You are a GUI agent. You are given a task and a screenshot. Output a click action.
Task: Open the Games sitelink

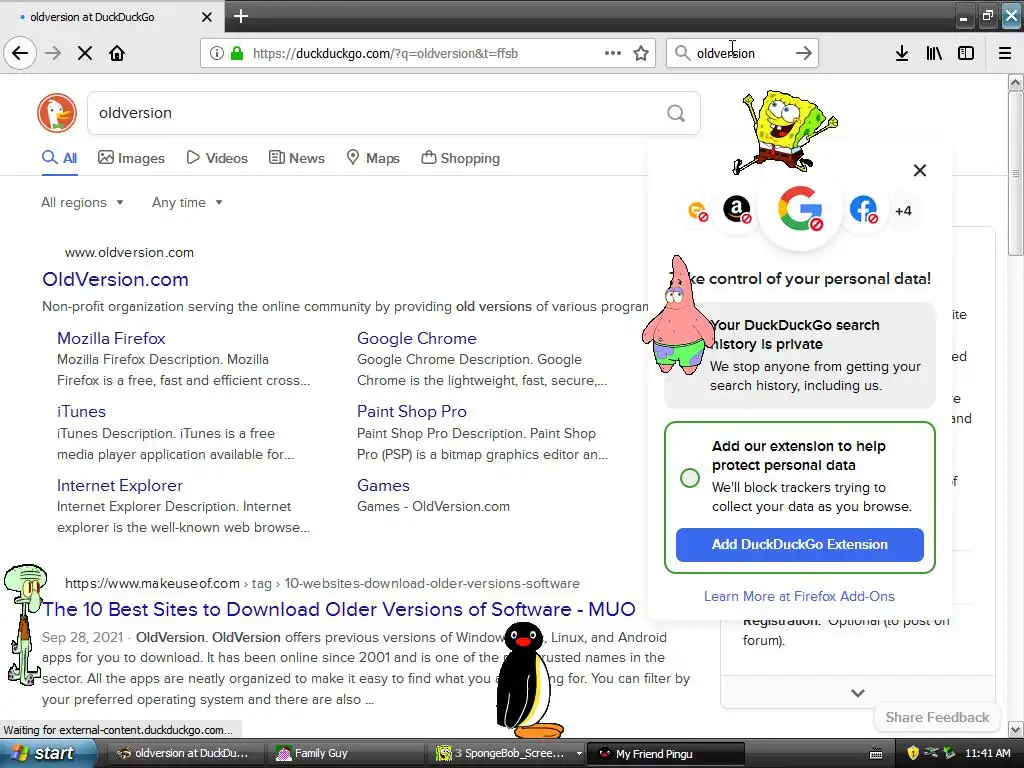click(x=383, y=485)
